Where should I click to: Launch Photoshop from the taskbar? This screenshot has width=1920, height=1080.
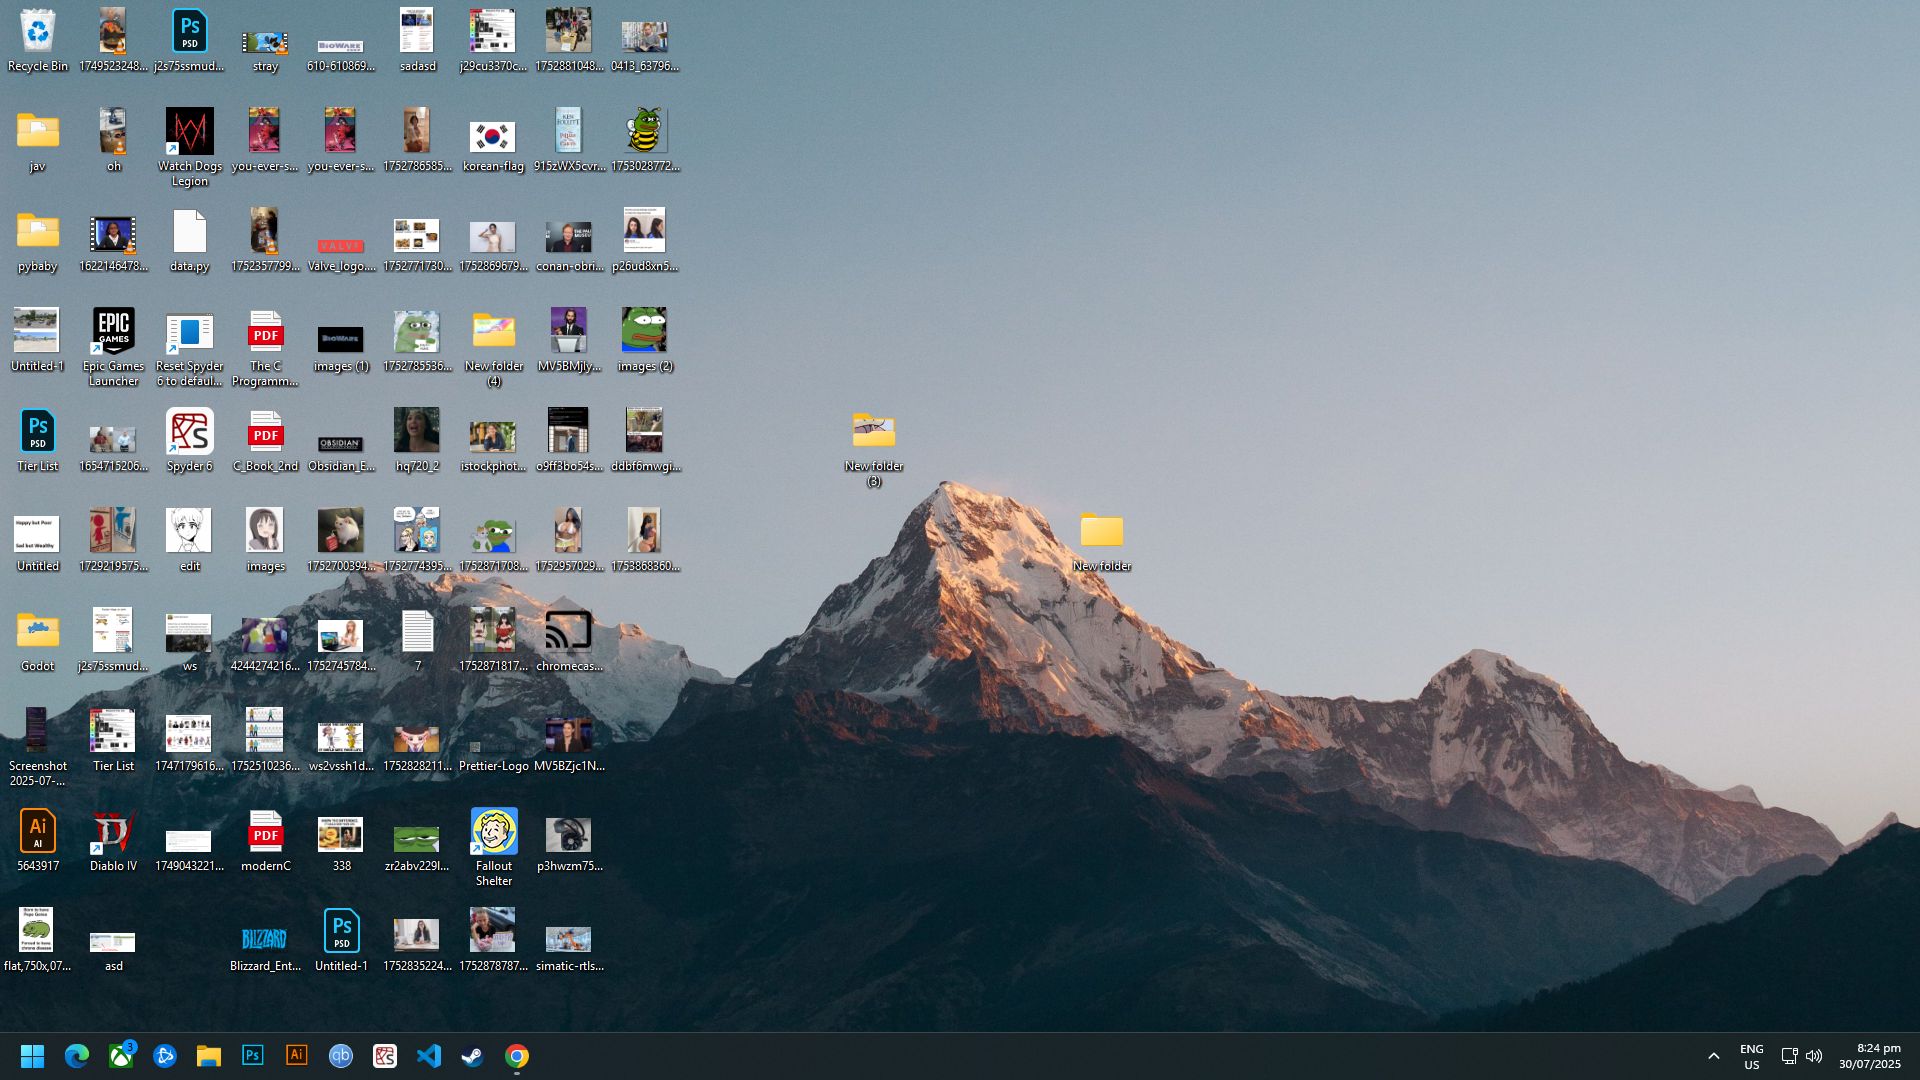click(x=253, y=1056)
